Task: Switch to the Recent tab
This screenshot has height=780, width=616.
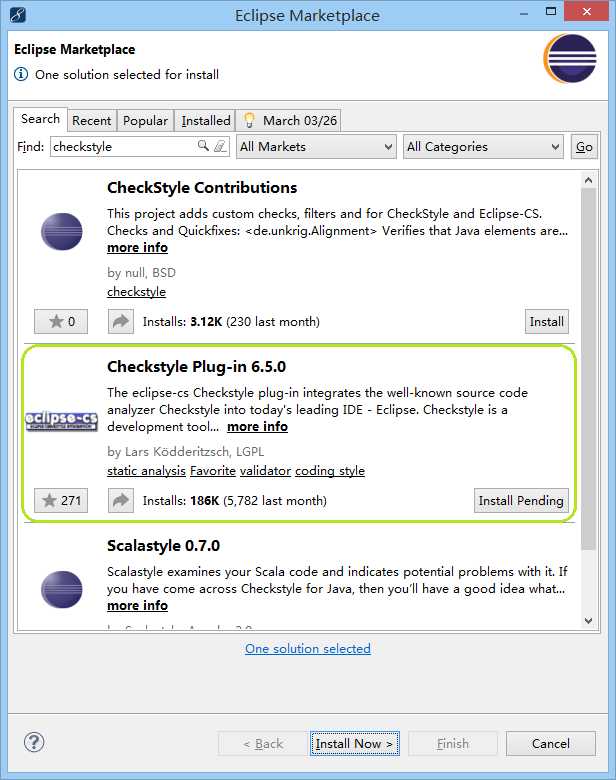Action: tap(92, 121)
